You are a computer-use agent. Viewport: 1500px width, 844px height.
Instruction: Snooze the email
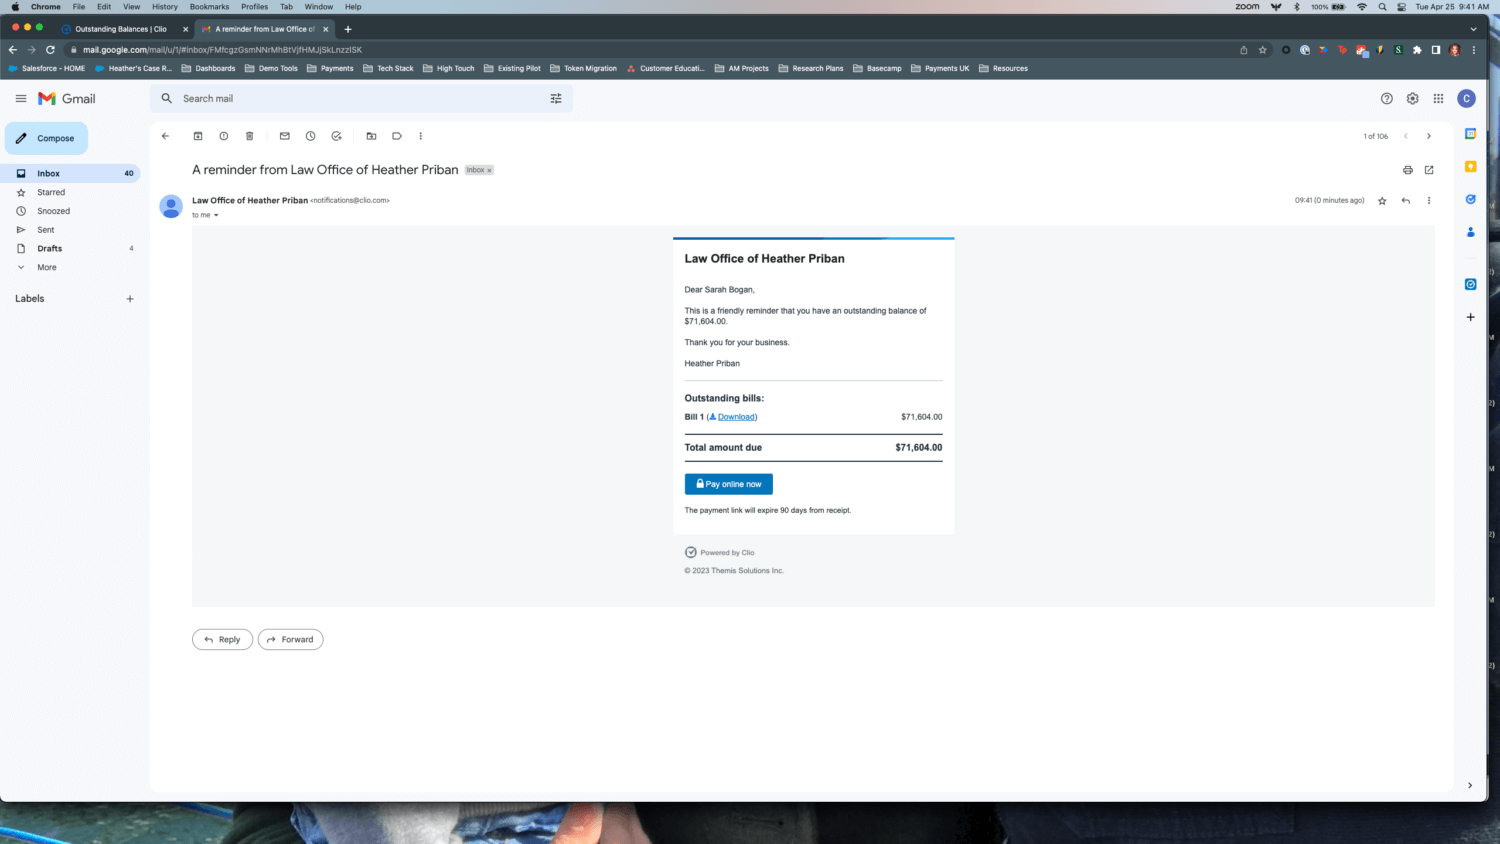310,135
